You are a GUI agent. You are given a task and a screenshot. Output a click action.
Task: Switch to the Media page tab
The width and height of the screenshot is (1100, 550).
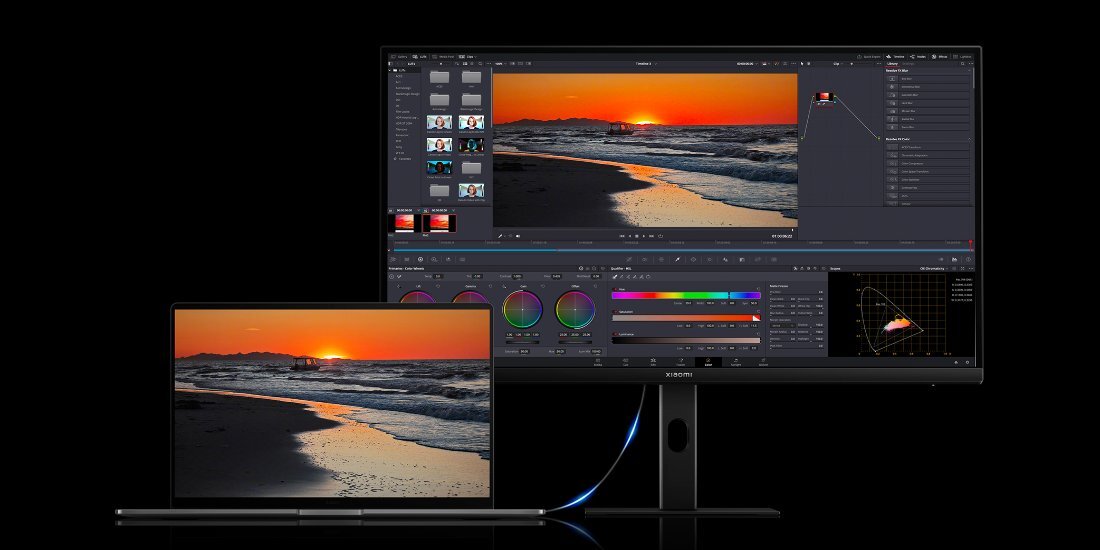(x=598, y=363)
